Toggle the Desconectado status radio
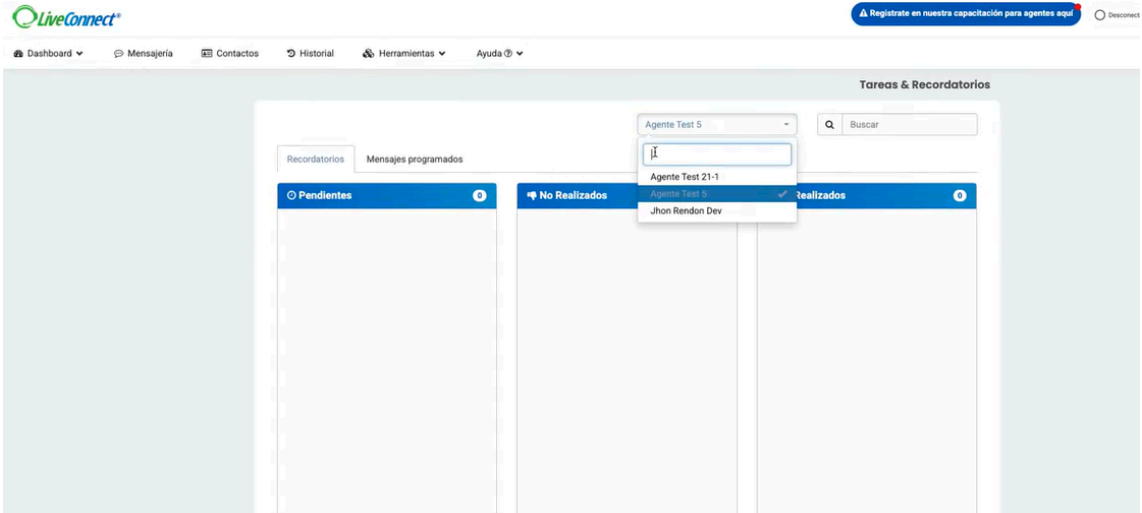The width and height of the screenshot is (1142, 513). 1100,15
